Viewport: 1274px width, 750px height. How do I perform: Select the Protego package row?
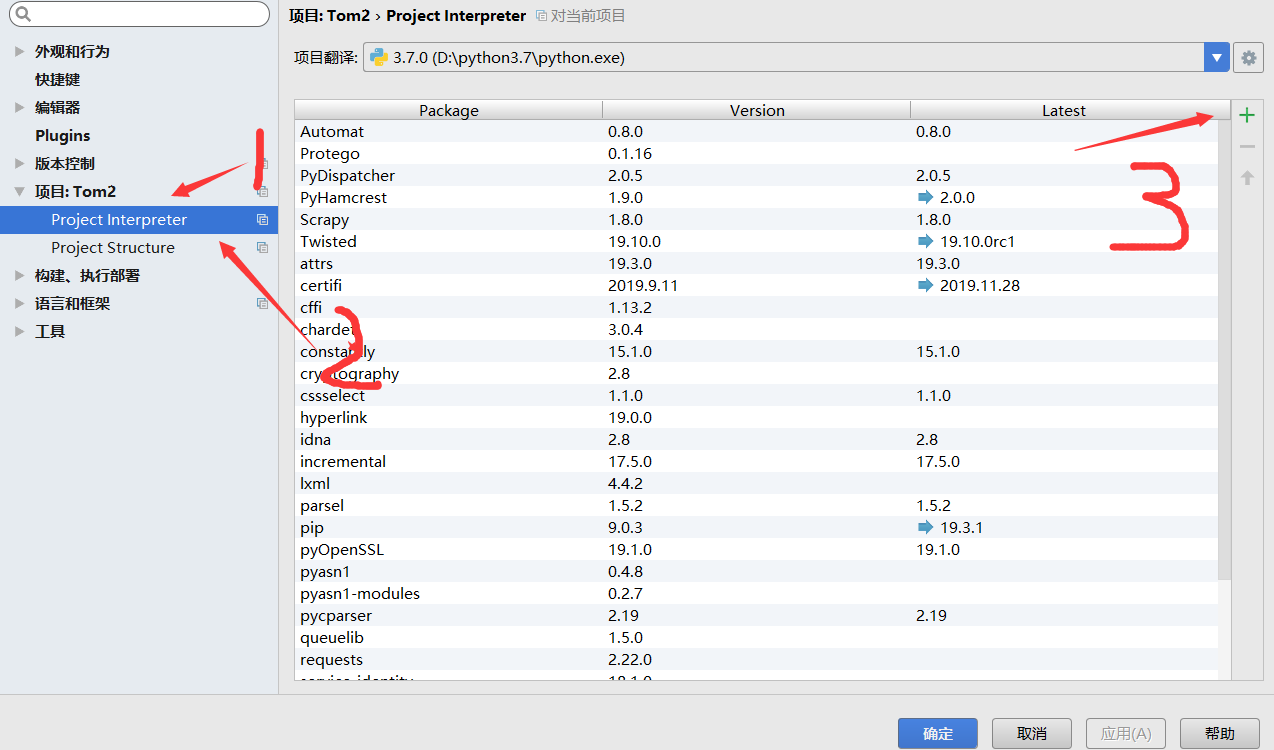tap(757, 153)
